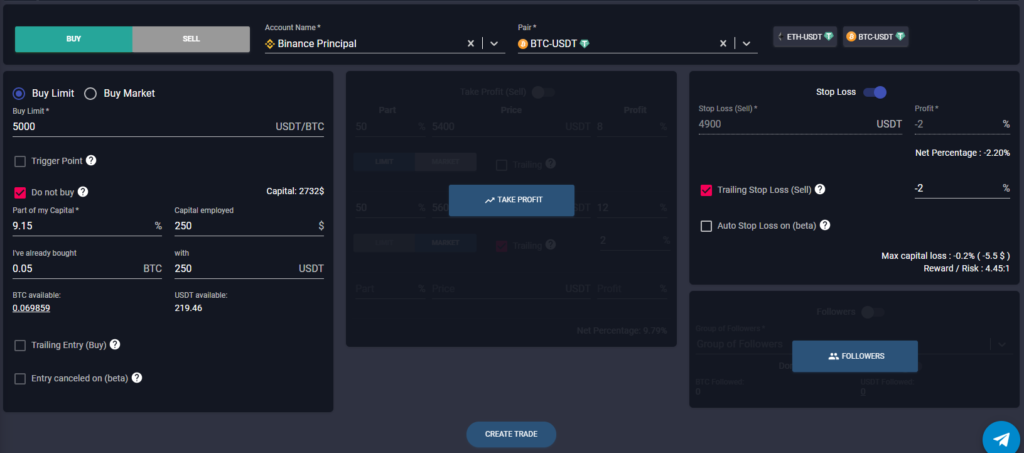Turn off the Stop Loss toggle switch
The image size is (1024, 453).
click(875, 92)
